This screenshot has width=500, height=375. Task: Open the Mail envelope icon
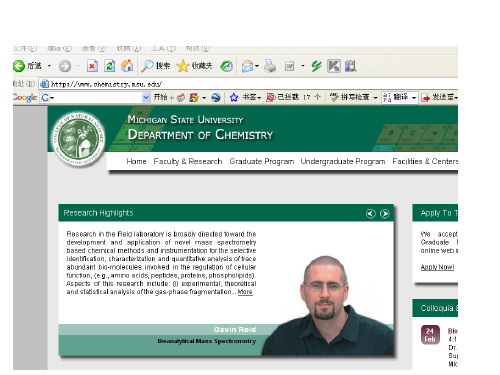[x=247, y=66]
